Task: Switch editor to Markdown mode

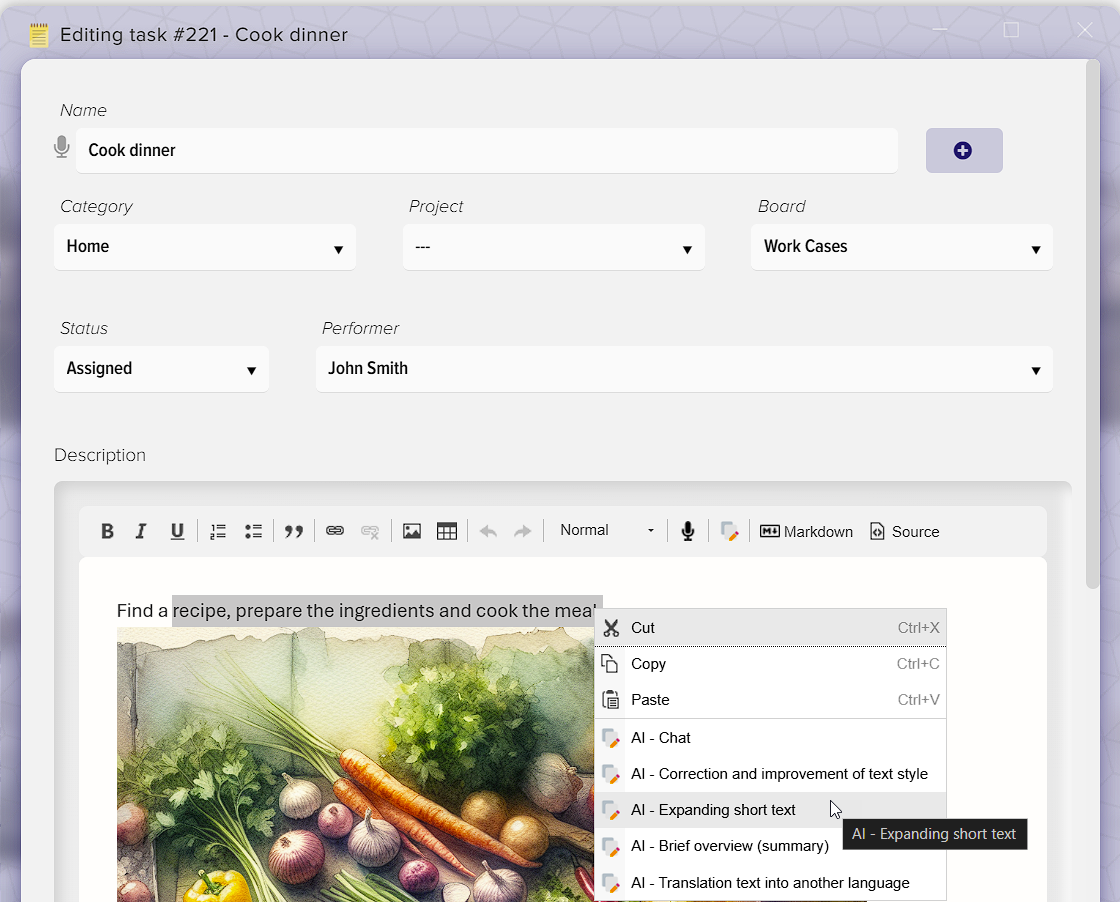Action: (x=806, y=531)
